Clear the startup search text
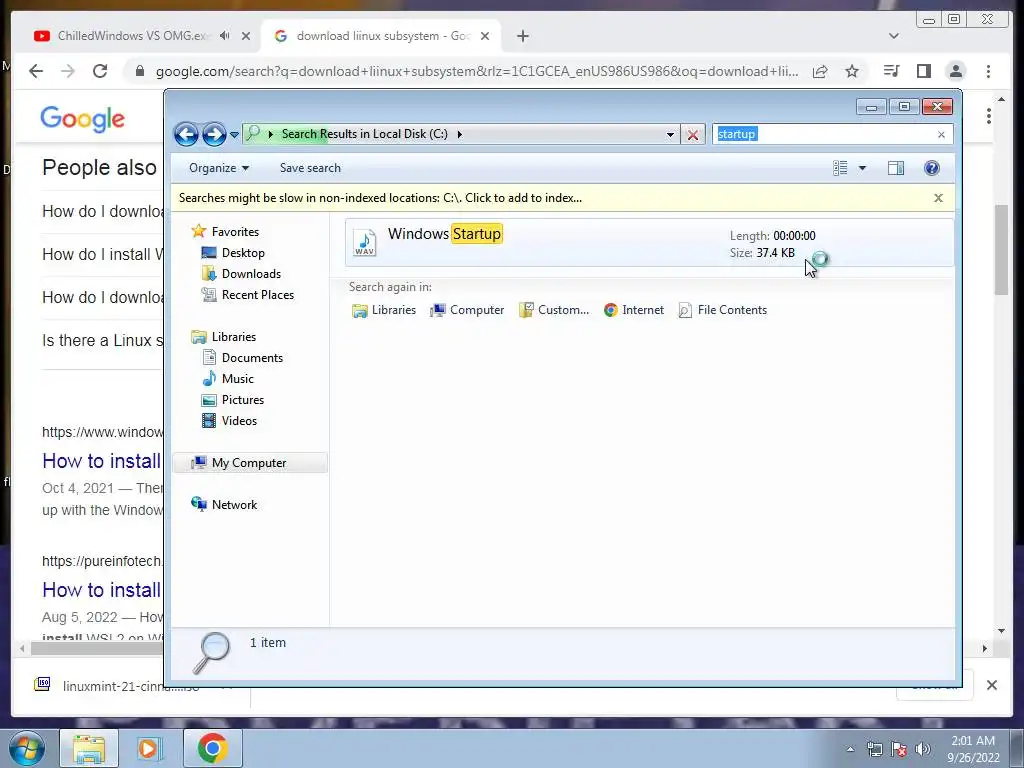Image resolution: width=1024 pixels, height=768 pixels. pyautogui.click(x=941, y=135)
